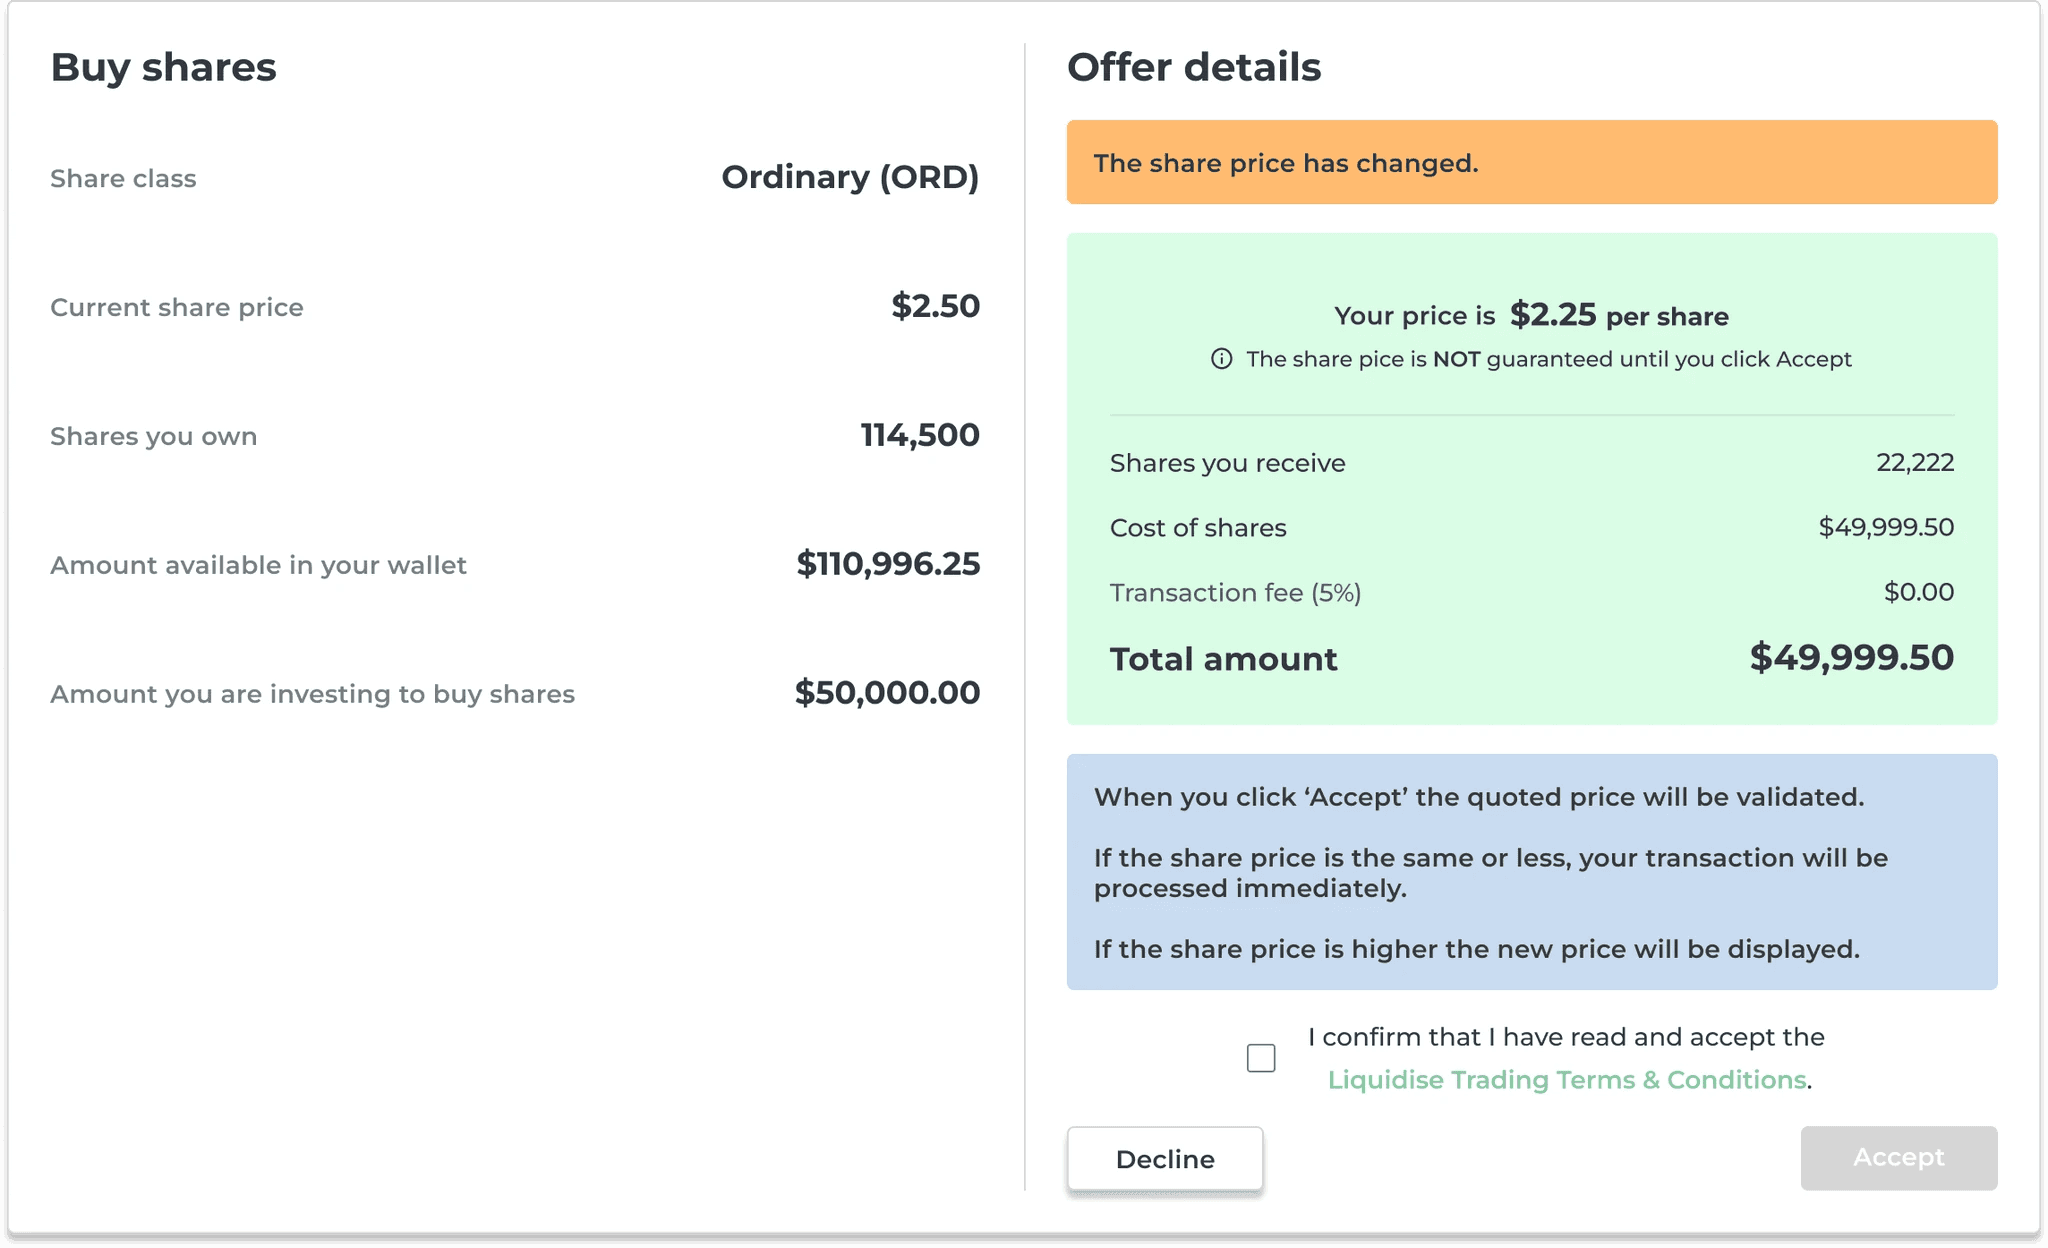Click the Shares you own figure 114,500
Screen dimensions: 2048x1248
(920, 435)
